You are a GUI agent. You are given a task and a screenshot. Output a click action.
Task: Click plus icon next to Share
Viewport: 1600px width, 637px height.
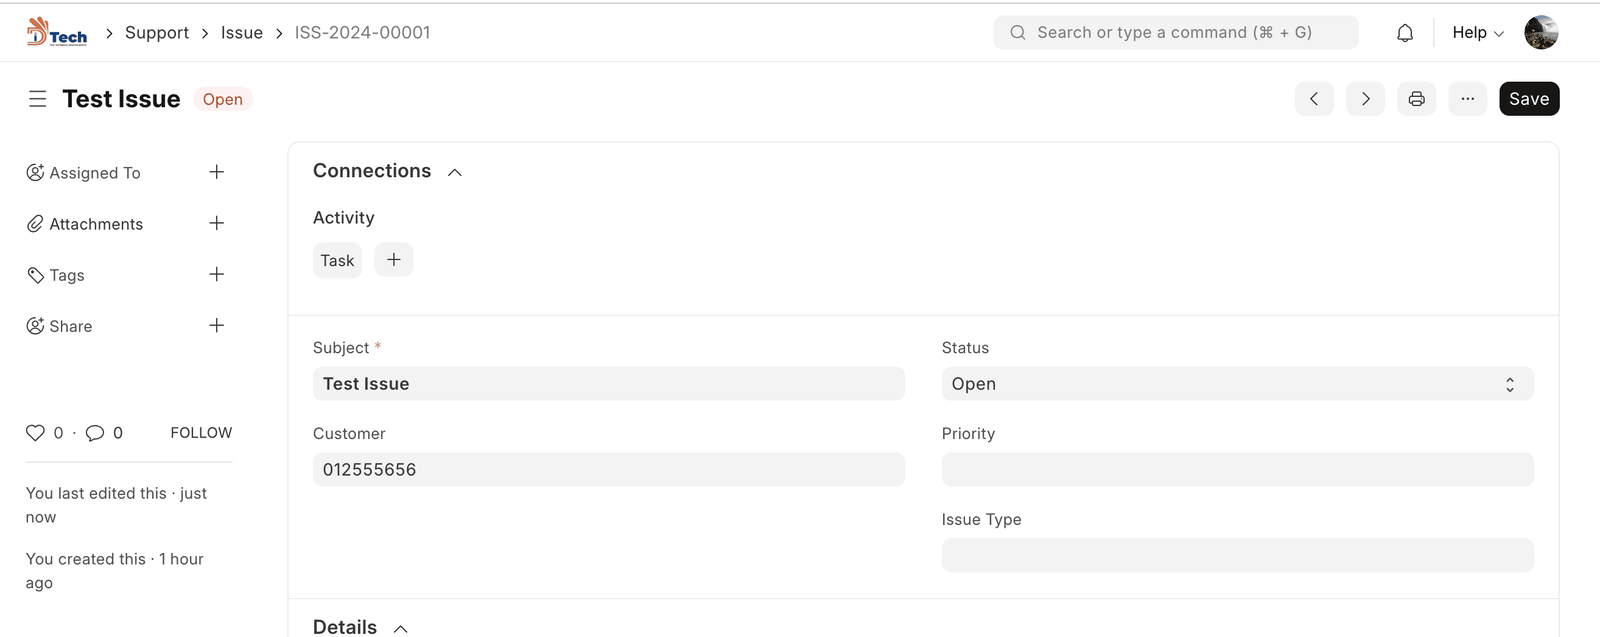(x=216, y=325)
